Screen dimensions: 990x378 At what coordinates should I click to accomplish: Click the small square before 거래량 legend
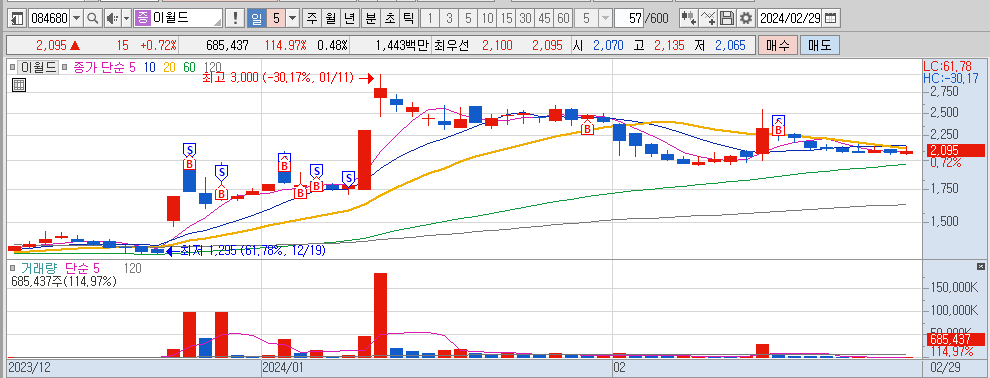[13, 269]
